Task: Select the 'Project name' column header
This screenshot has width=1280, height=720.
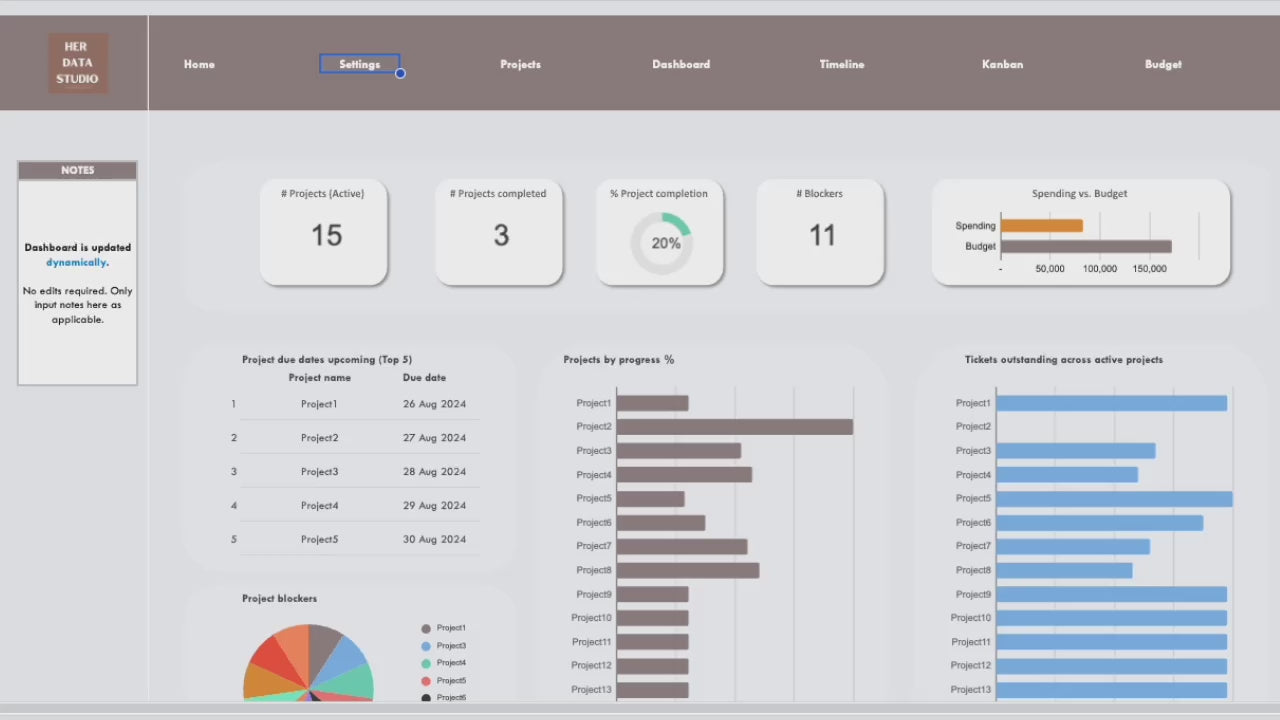Action: click(319, 377)
